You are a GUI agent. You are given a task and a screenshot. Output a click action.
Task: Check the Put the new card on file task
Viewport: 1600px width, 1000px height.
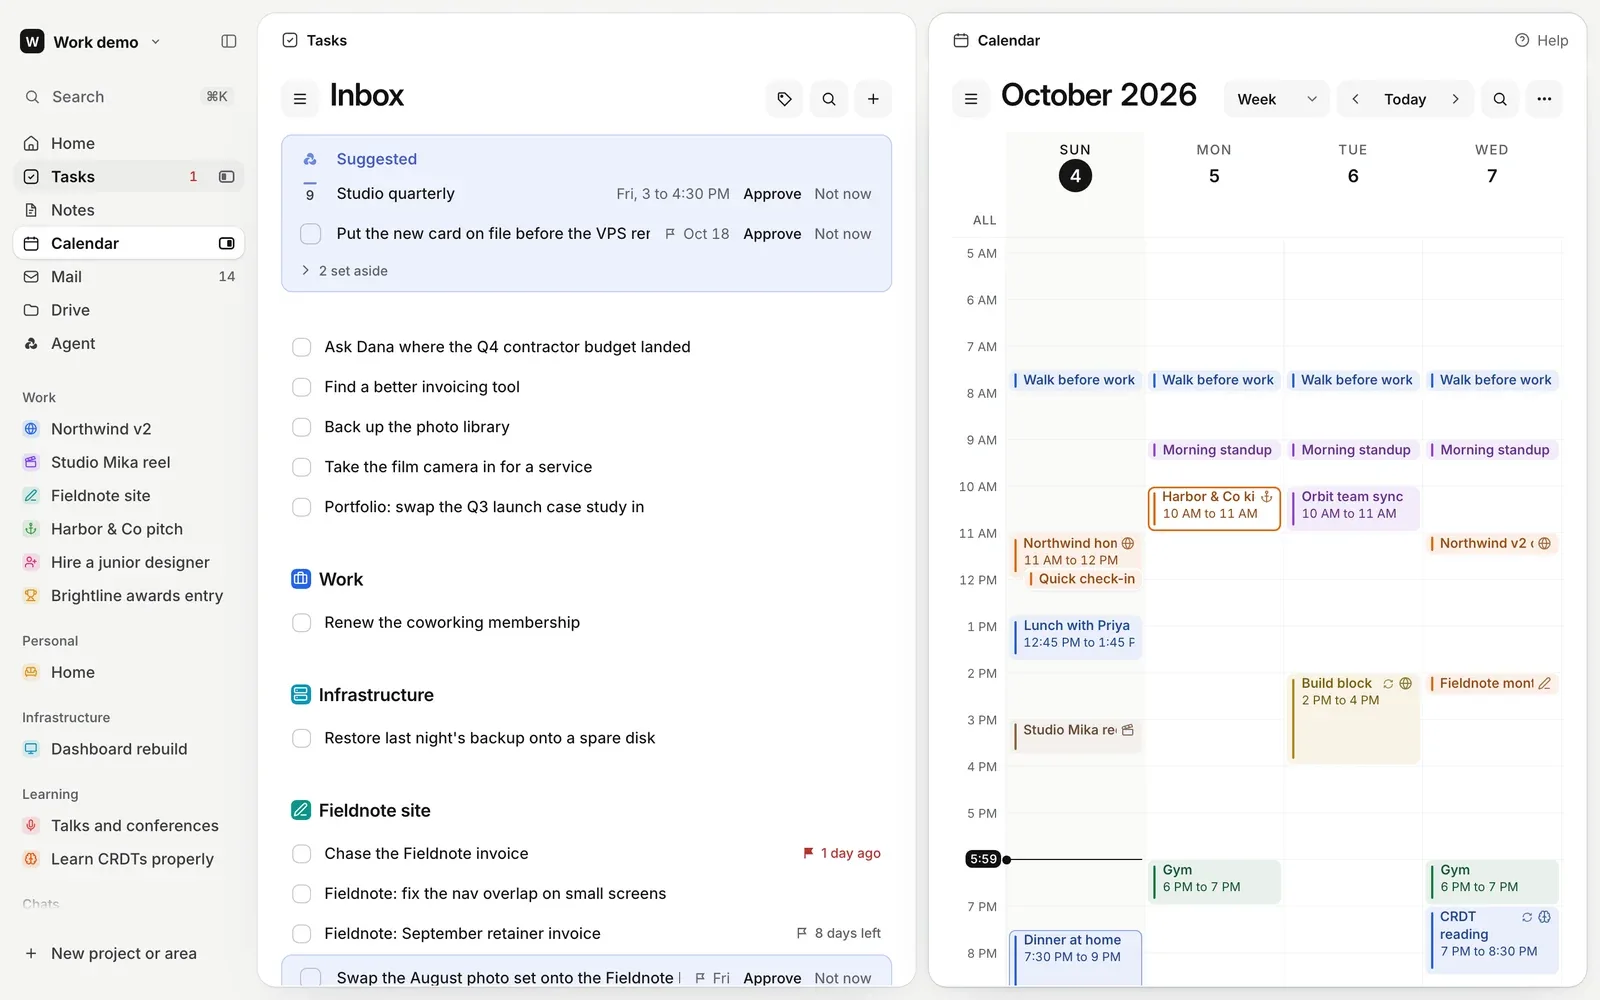point(311,234)
